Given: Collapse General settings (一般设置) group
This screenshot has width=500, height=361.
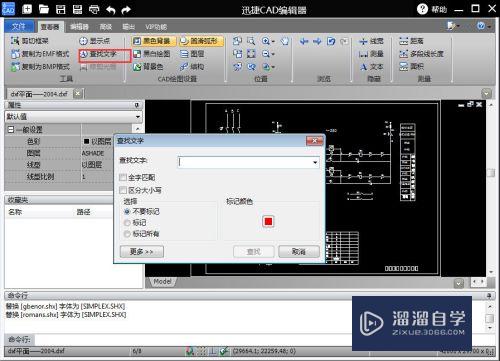Looking at the screenshot, I should point(11,129).
